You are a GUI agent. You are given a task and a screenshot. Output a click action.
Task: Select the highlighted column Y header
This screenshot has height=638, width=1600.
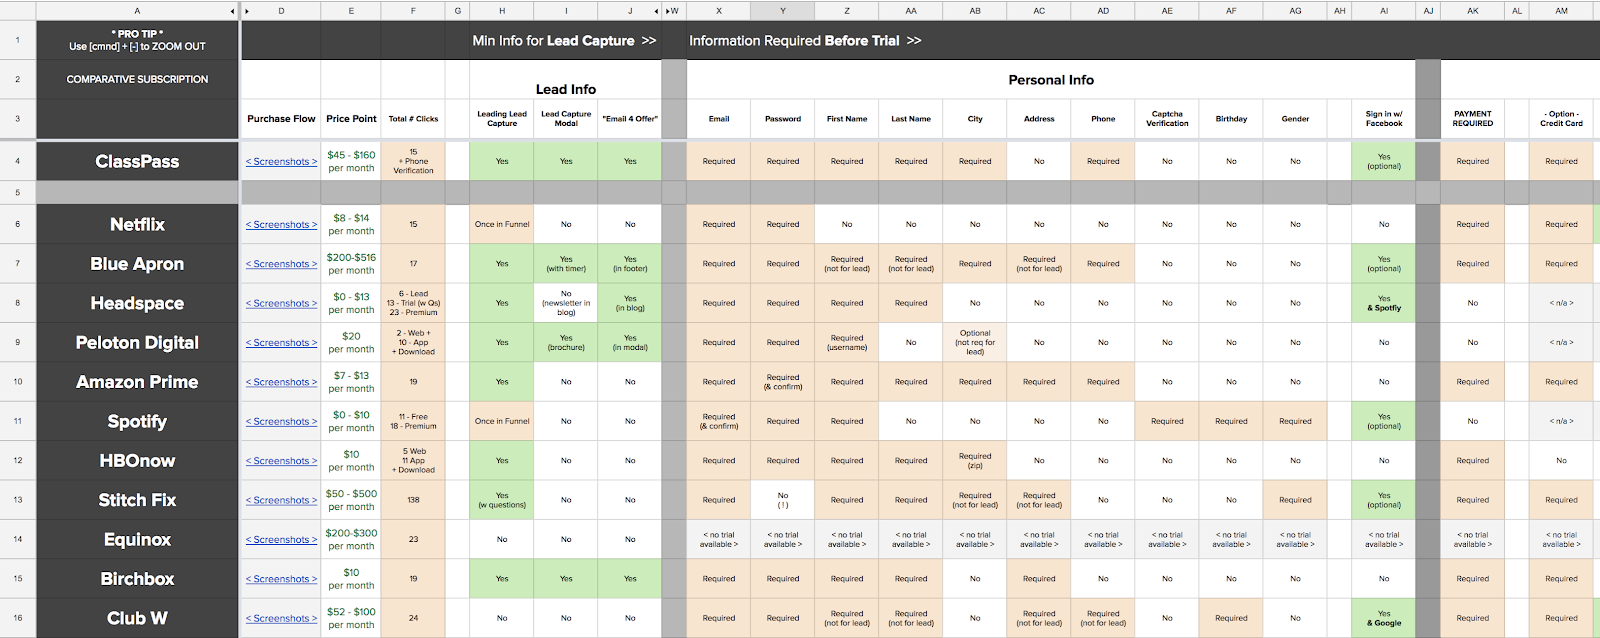coord(783,11)
